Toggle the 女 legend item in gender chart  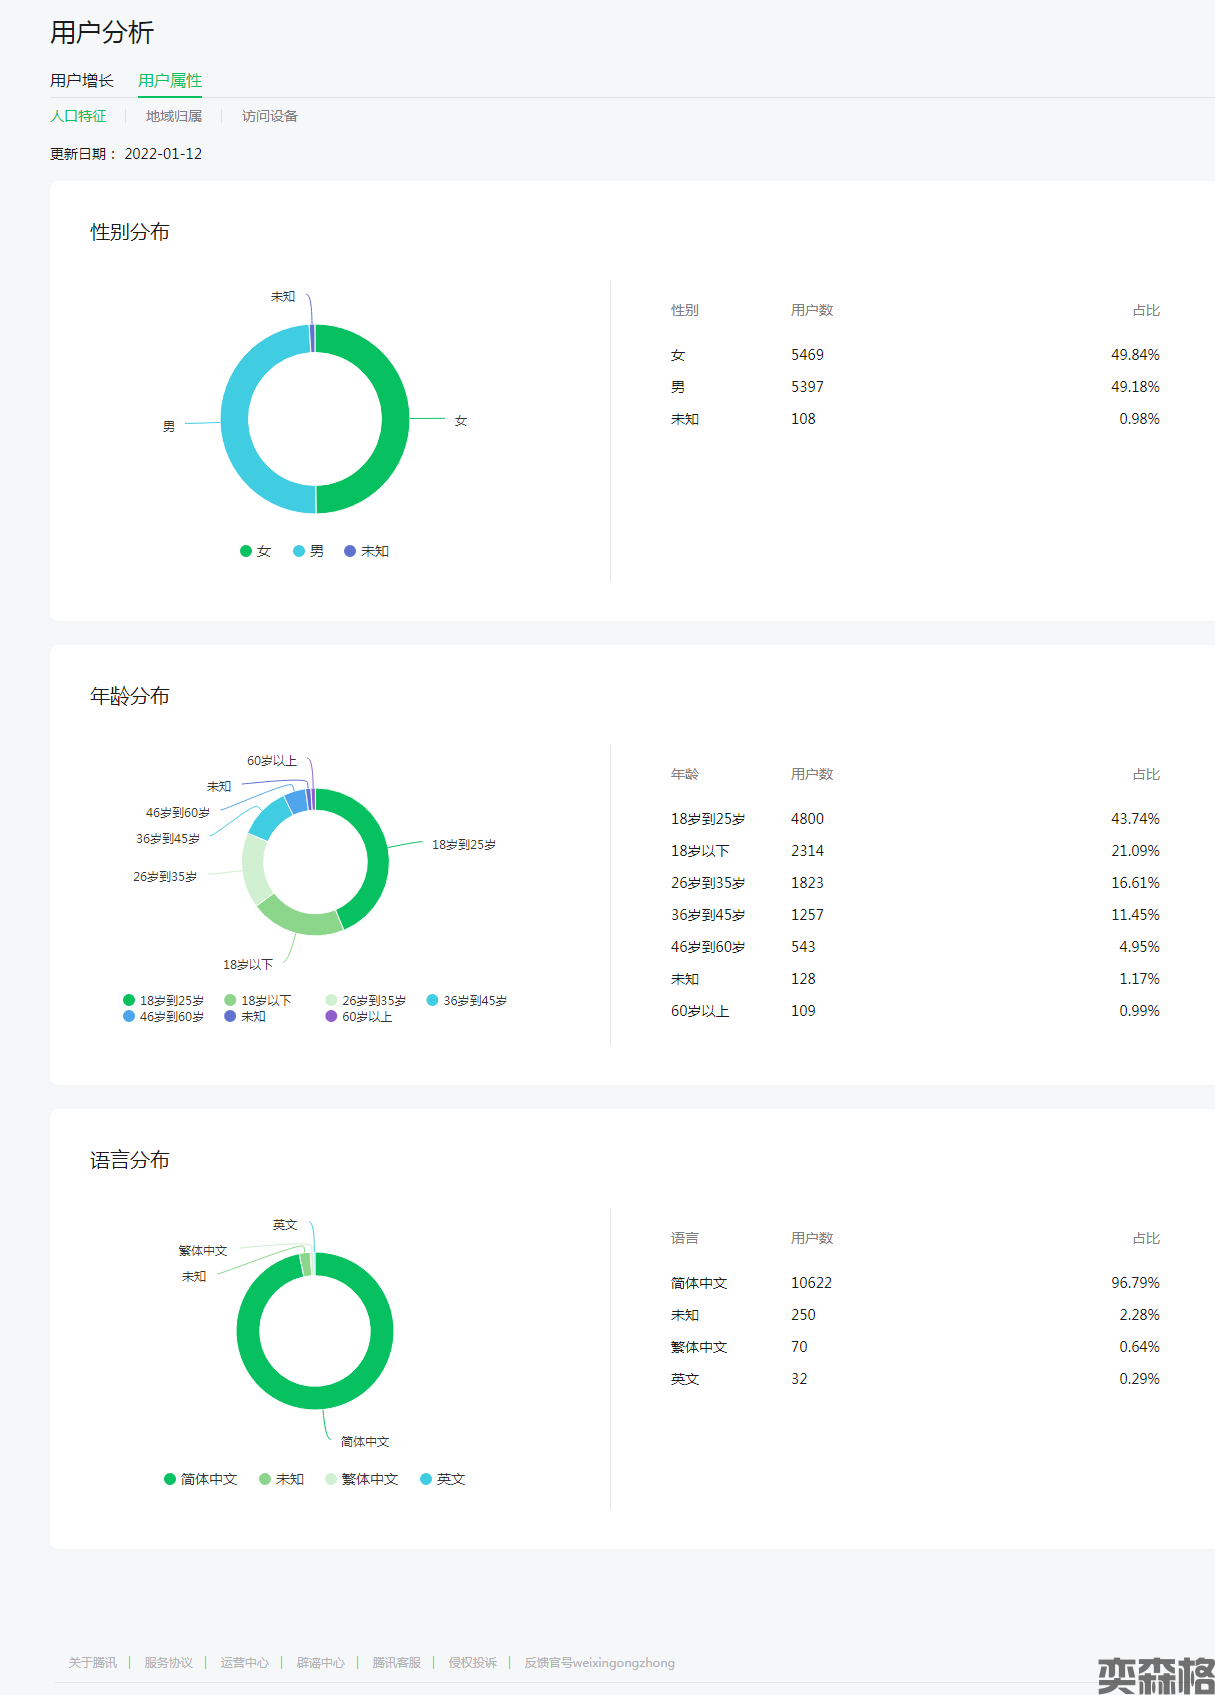click(256, 551)
